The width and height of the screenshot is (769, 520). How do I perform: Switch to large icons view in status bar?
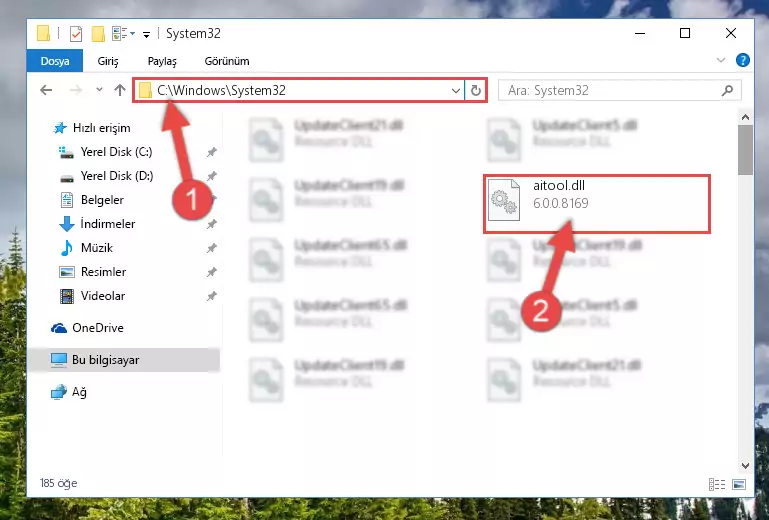click(x=739, y=485)
